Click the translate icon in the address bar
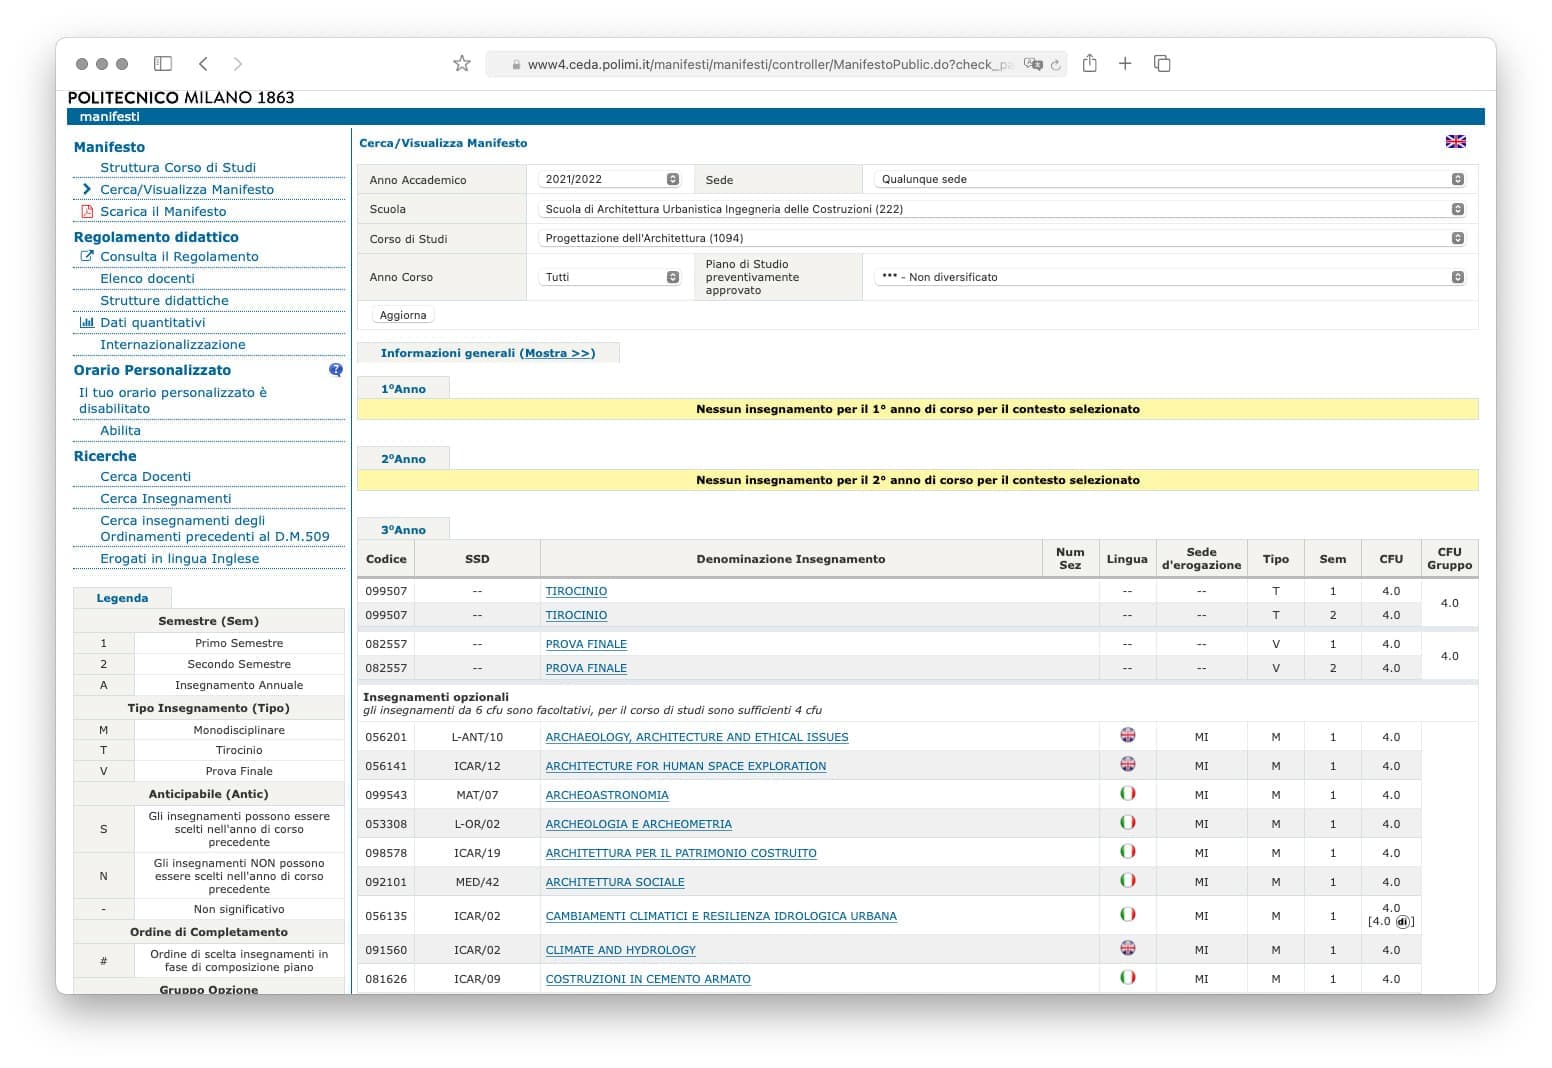 tap(1032, 65)
